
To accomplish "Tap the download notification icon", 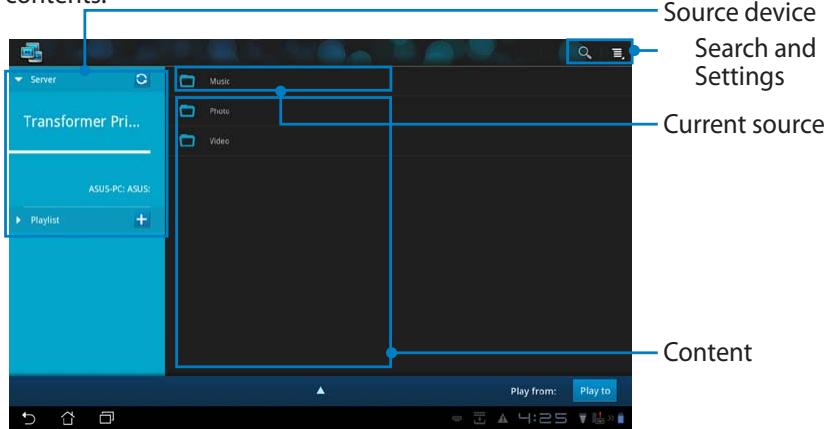I will pyautogui.click(x=479, y=418).
